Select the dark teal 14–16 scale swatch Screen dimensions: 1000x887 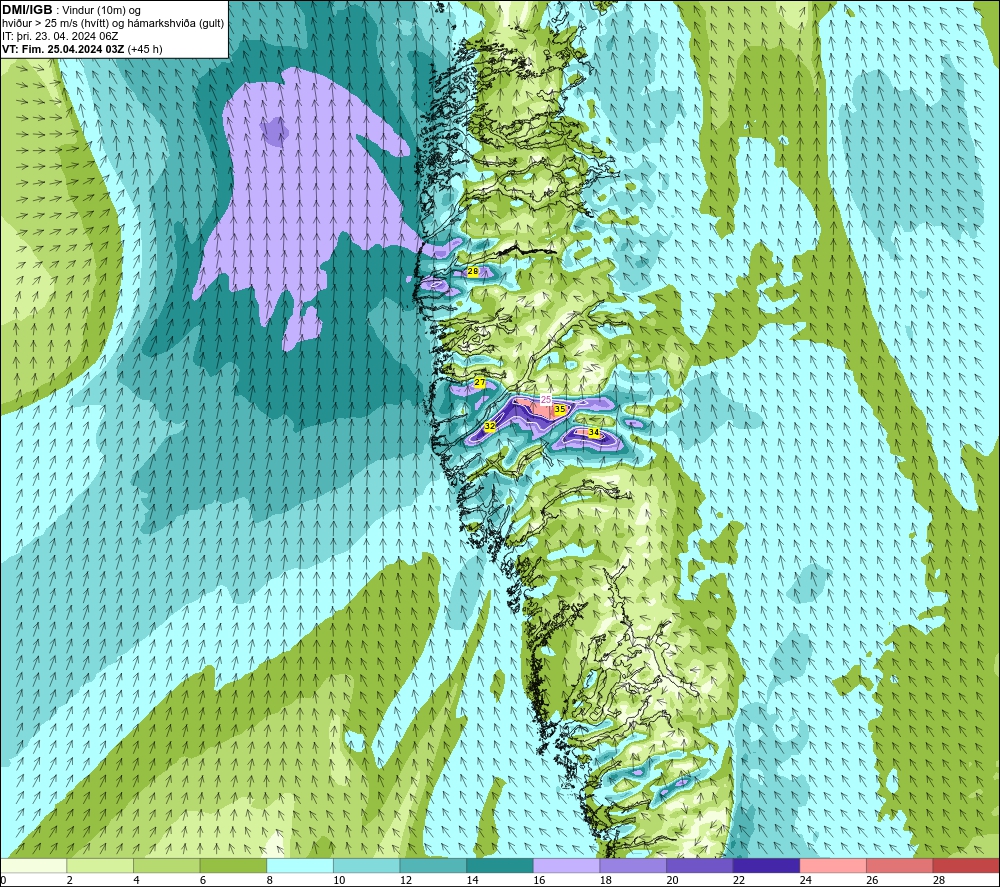pyautogui.click(x=500, y=865)
